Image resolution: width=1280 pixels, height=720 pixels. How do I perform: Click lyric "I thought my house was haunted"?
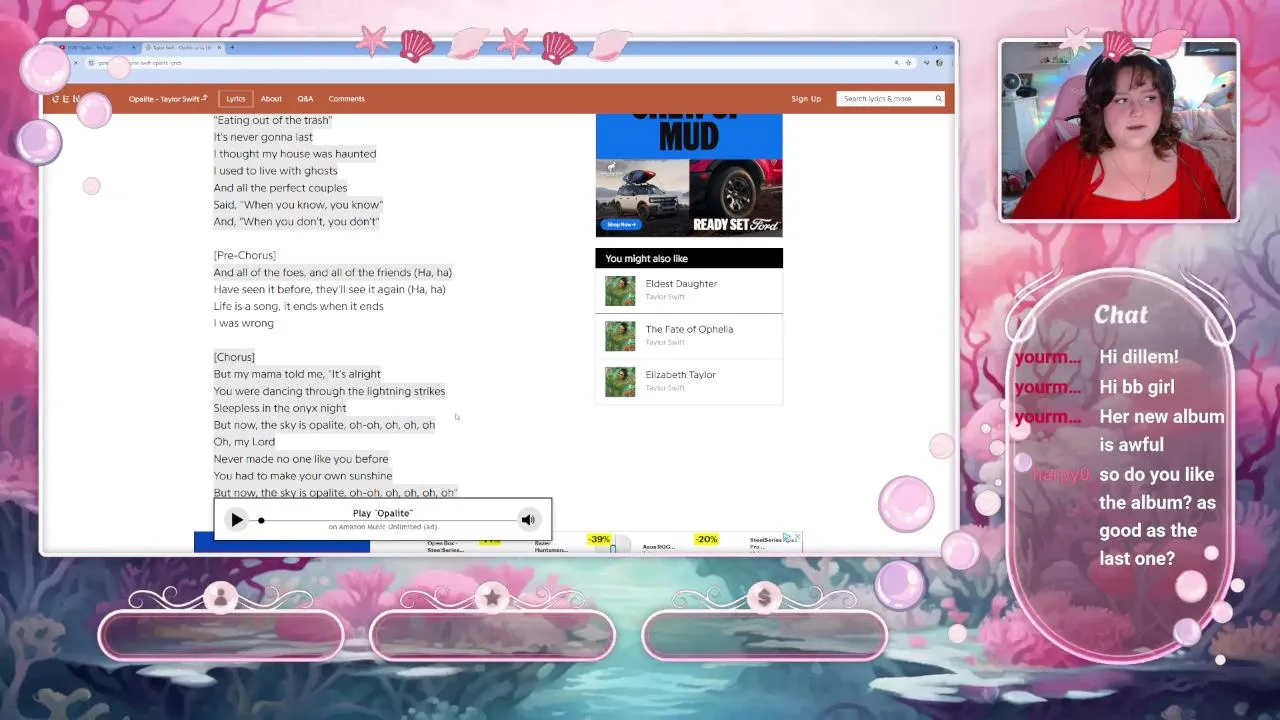pyautogui.click(x=295, y=154)
